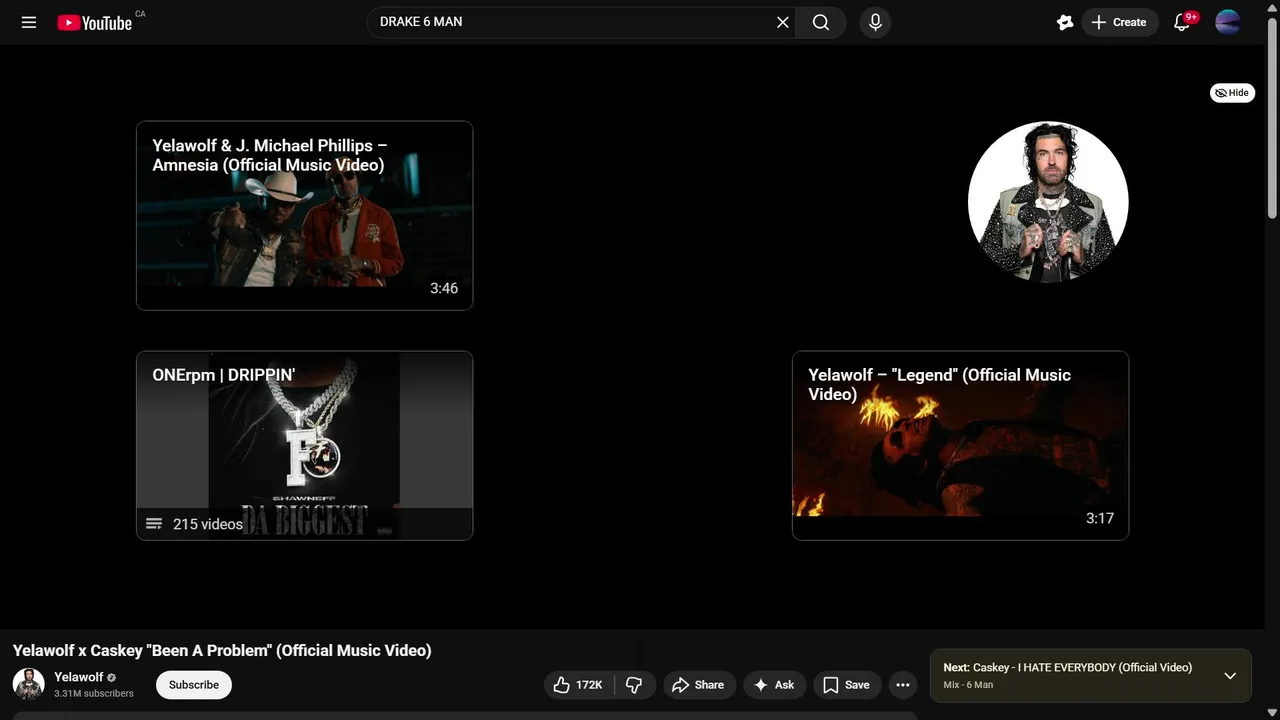Like the video with 172K likes
1280x720 pixels.
[578, 685]
